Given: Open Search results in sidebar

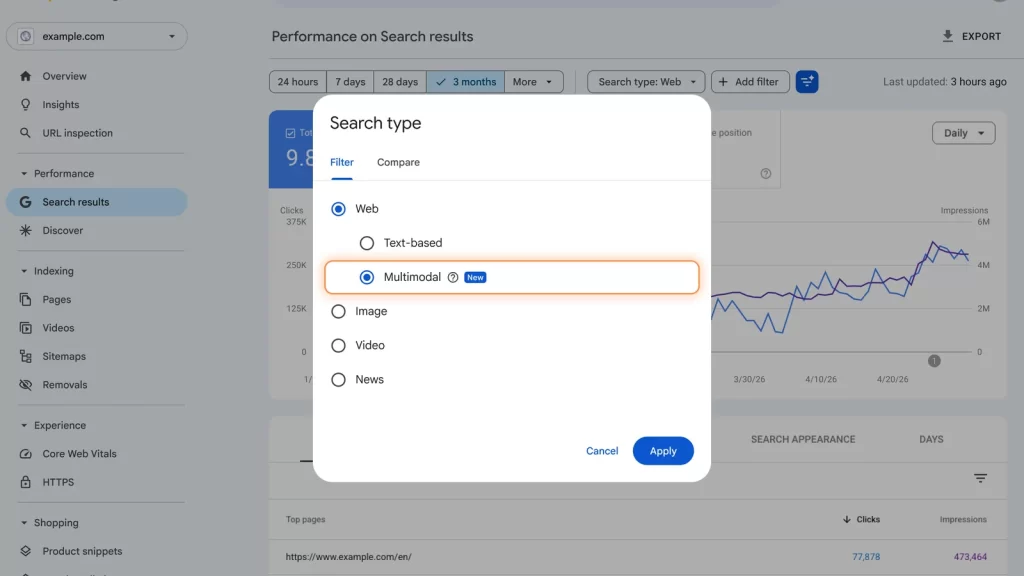Looking at the screenshot, I should (x=97, y=202).
